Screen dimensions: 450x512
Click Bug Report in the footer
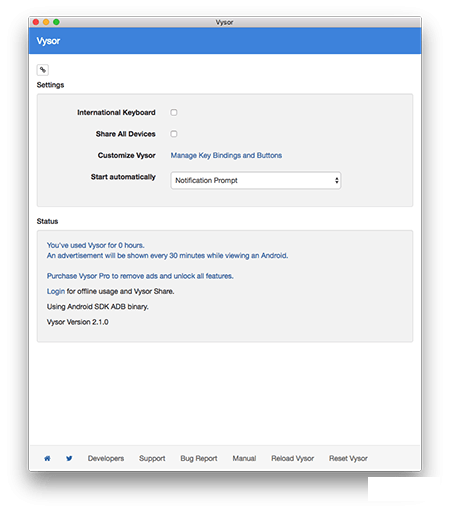pyautogui.click(x=199, y=458)
